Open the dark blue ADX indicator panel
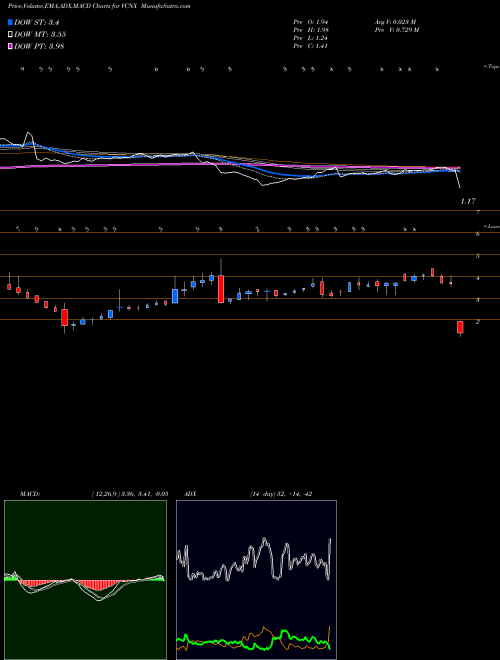 256,580
